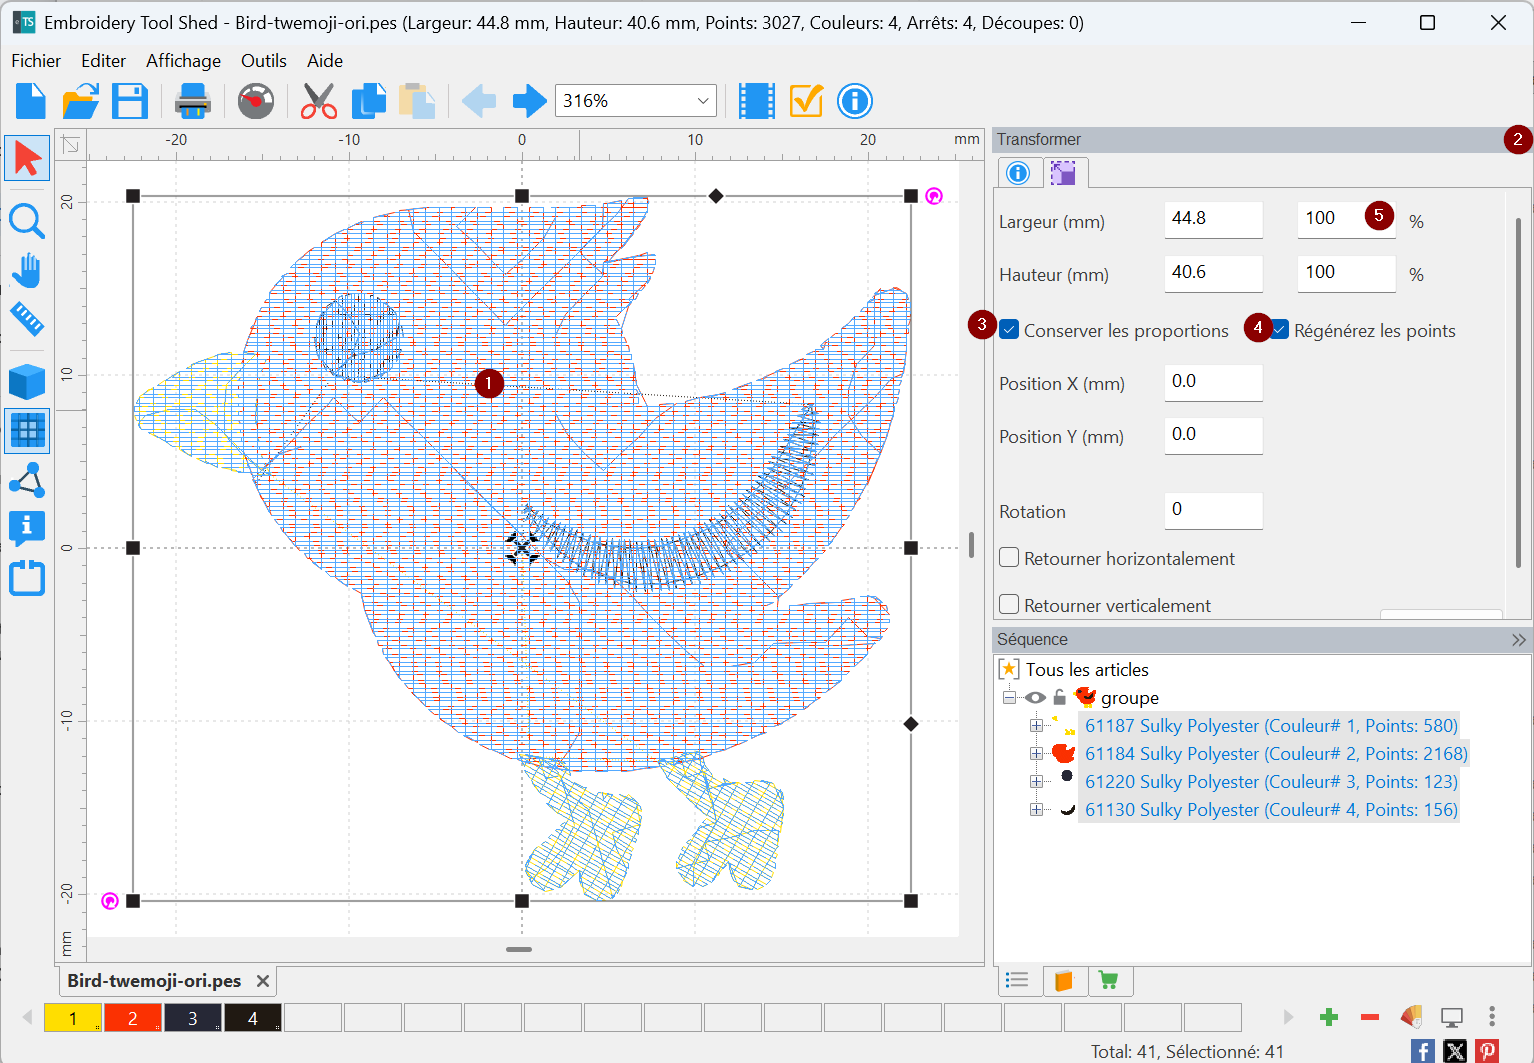Collapse the groupe tree node
The height and width of the screenshot is (1063, 1534).
pyautogui.click(x=1010, y=698)
